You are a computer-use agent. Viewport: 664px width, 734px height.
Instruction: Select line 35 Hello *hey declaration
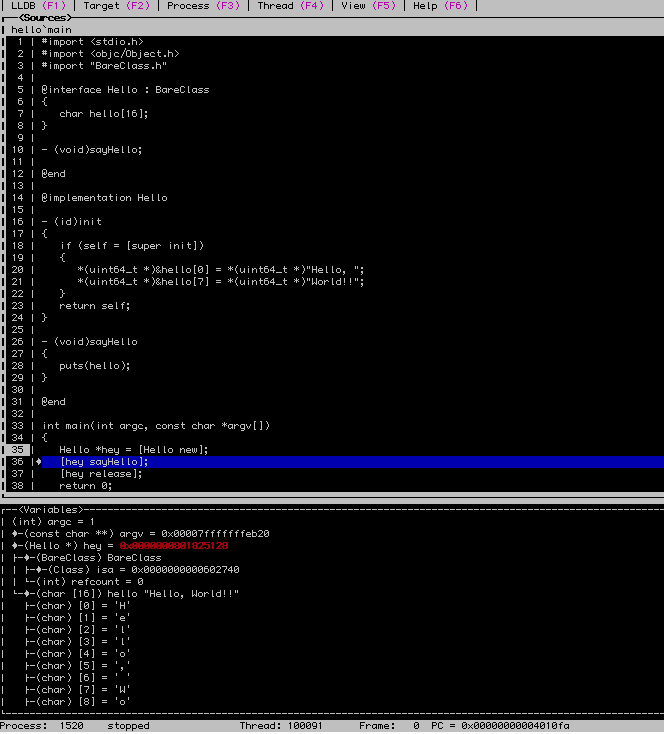tap(133, 450)
